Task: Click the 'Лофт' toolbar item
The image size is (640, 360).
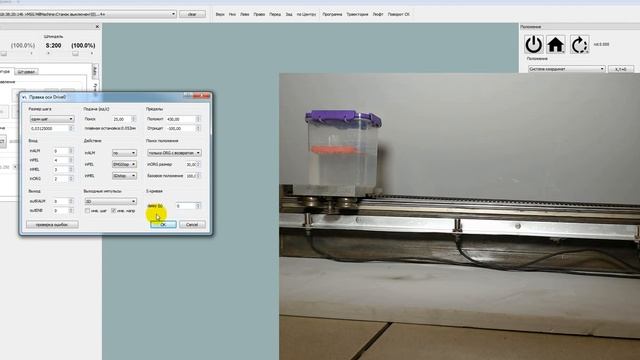Action: point(378,14)
